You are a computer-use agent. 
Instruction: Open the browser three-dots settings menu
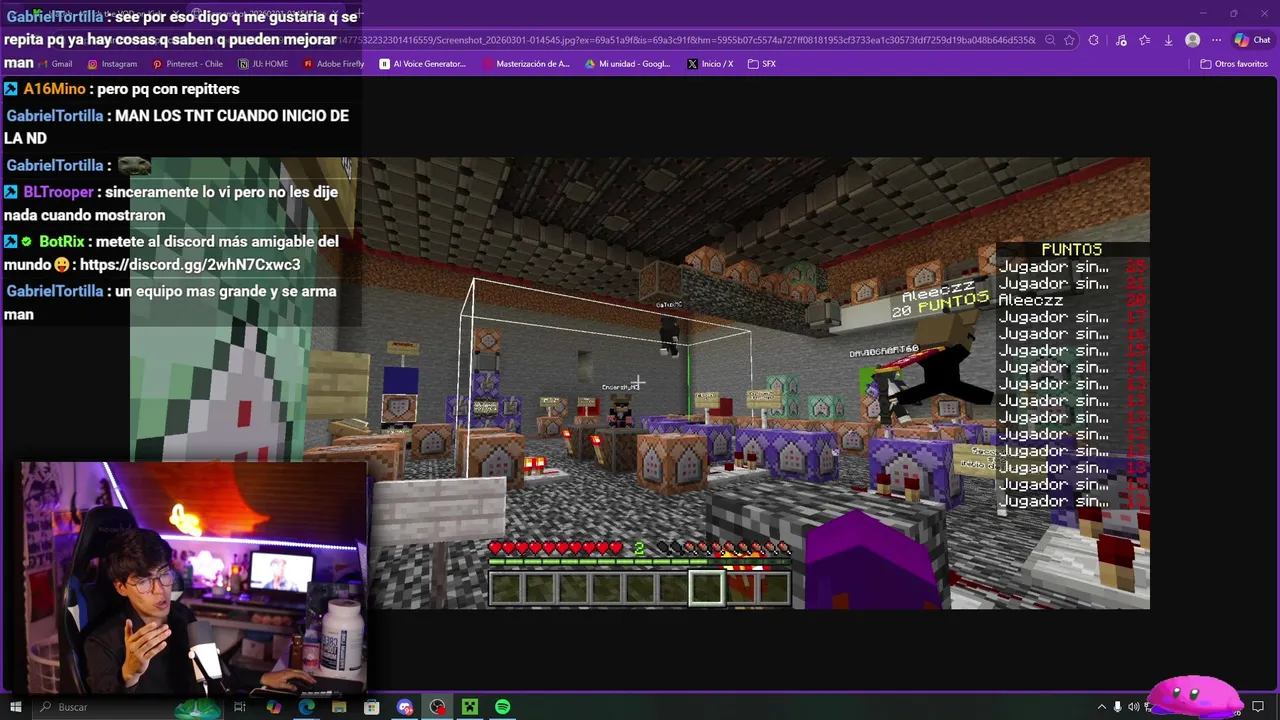coord(1216,40)
